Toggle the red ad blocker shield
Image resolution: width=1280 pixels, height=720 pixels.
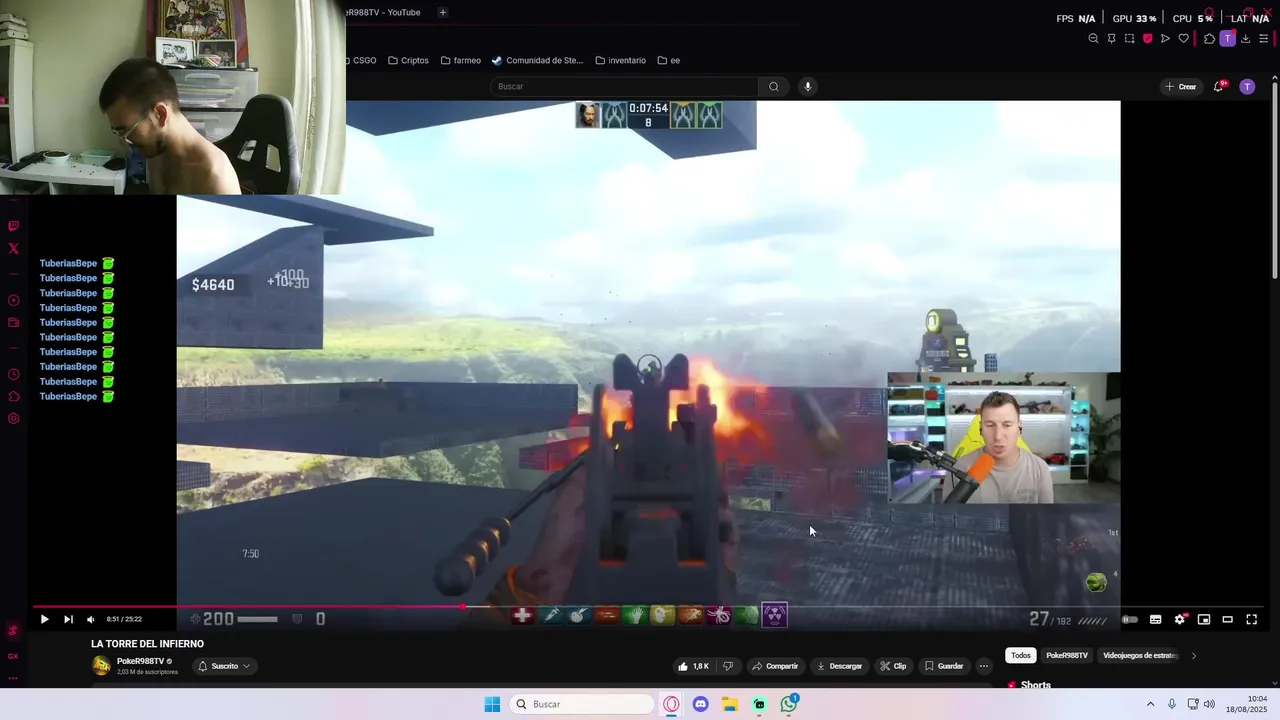tap(1147, 38)
